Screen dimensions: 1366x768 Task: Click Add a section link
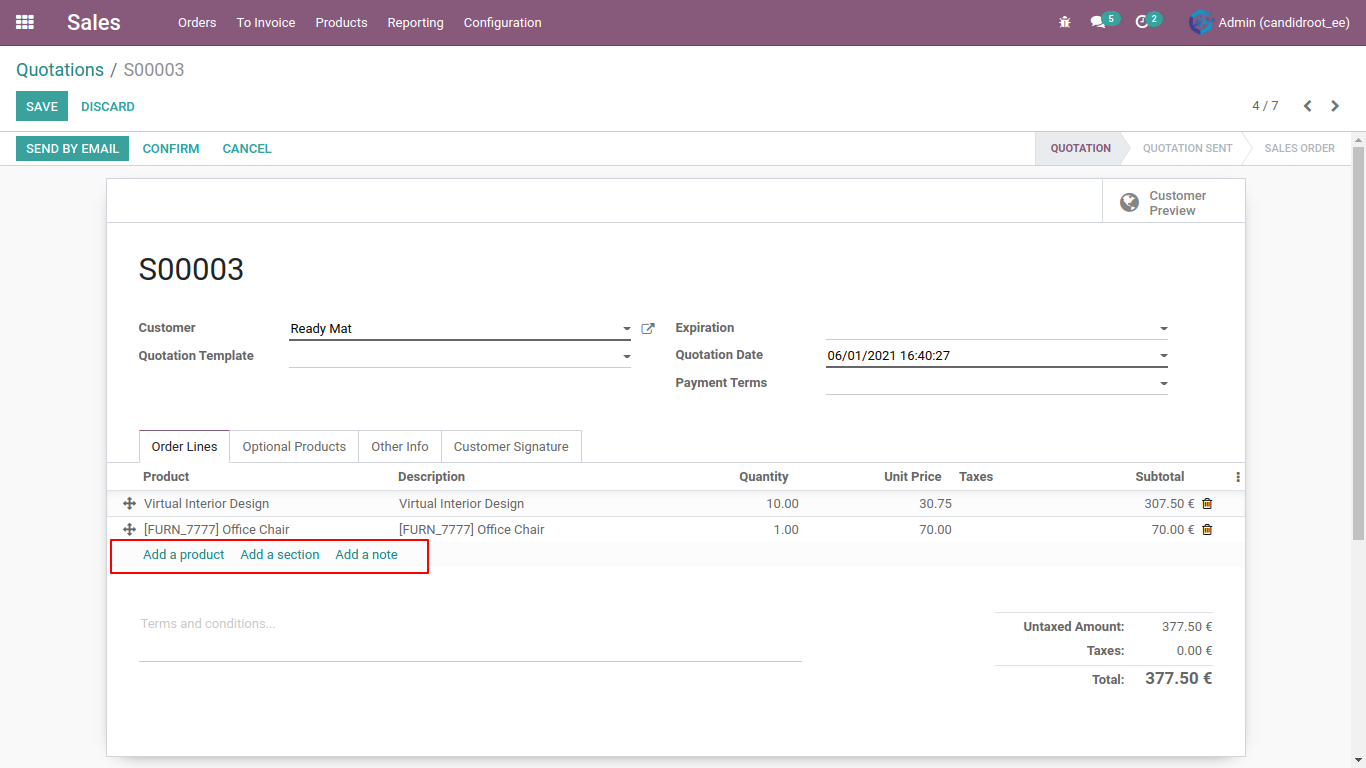pyautogui.click(x=280, y=554)
